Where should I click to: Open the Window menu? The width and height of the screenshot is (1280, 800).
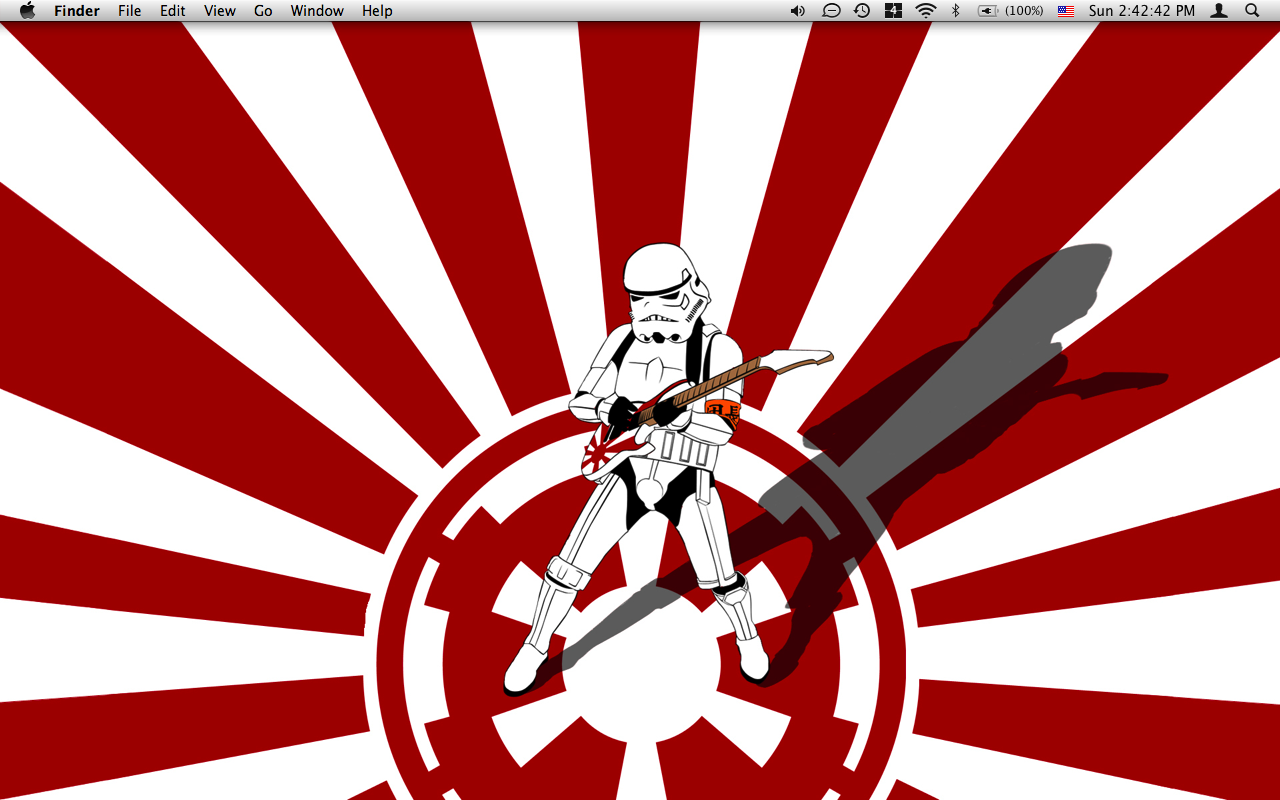click(x=317, y=11)
